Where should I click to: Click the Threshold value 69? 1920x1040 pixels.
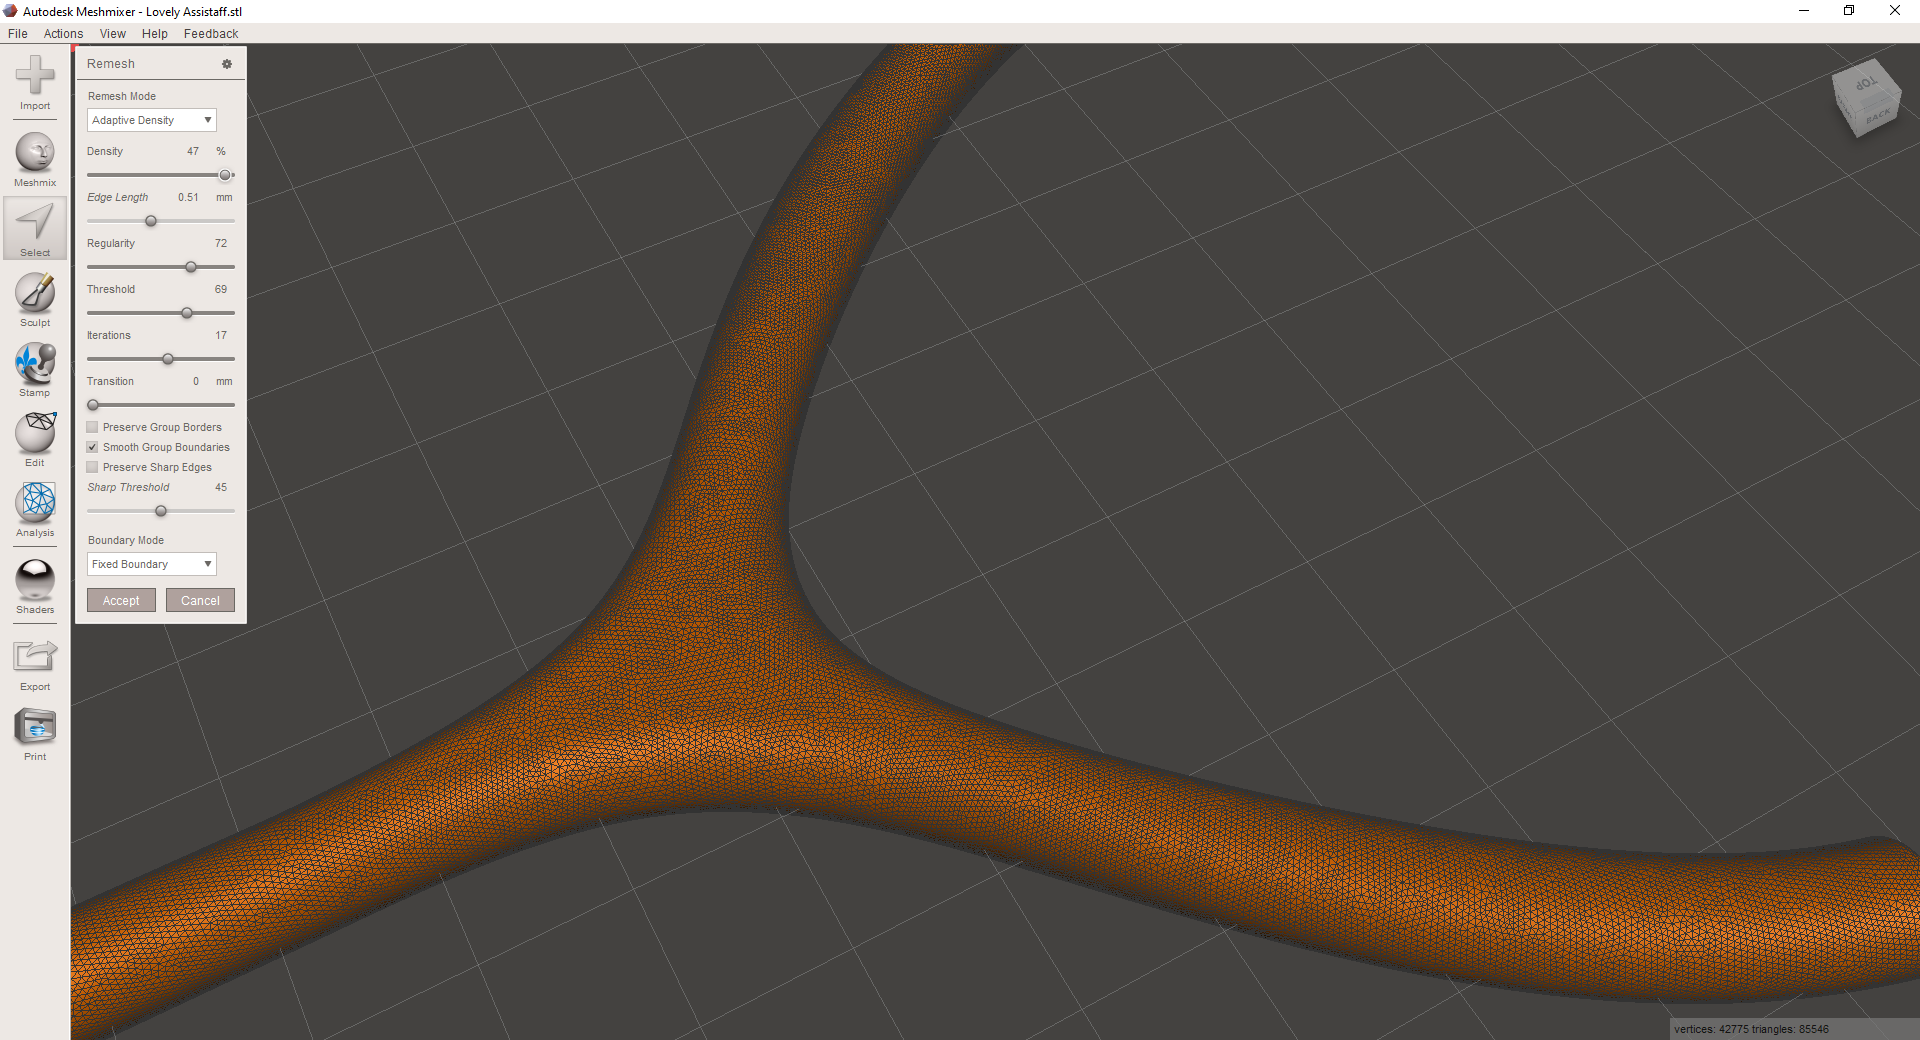[x=221, y=289]
